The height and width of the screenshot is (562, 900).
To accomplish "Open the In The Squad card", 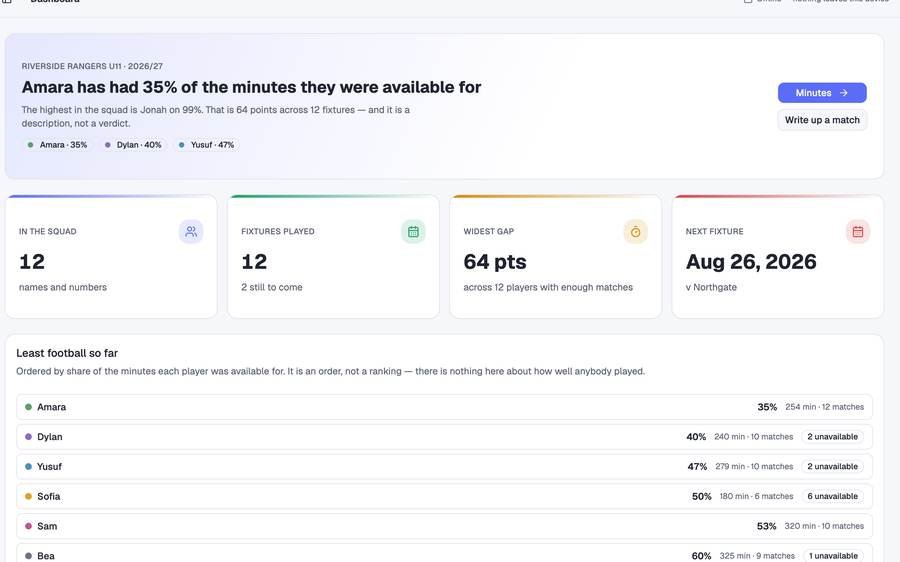I will click(111, 257).
